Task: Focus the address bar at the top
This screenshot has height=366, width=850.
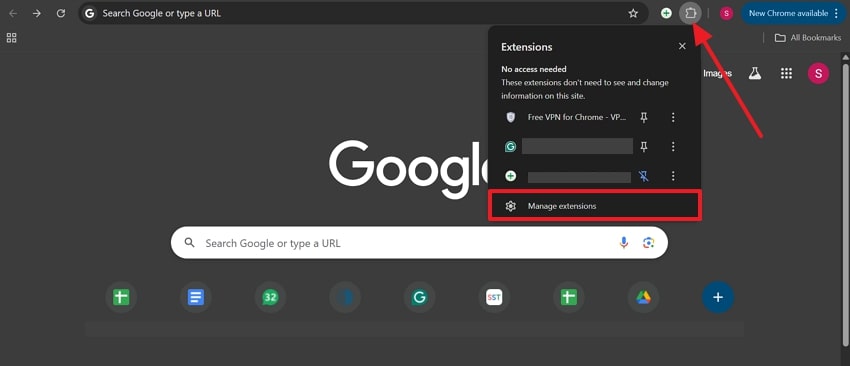Action: coord(363,14)
